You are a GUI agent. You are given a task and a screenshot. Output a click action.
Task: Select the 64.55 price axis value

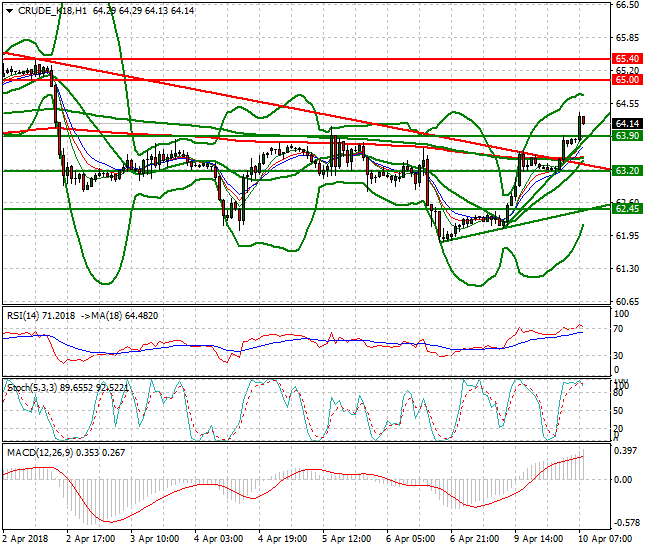click(627, 104)
